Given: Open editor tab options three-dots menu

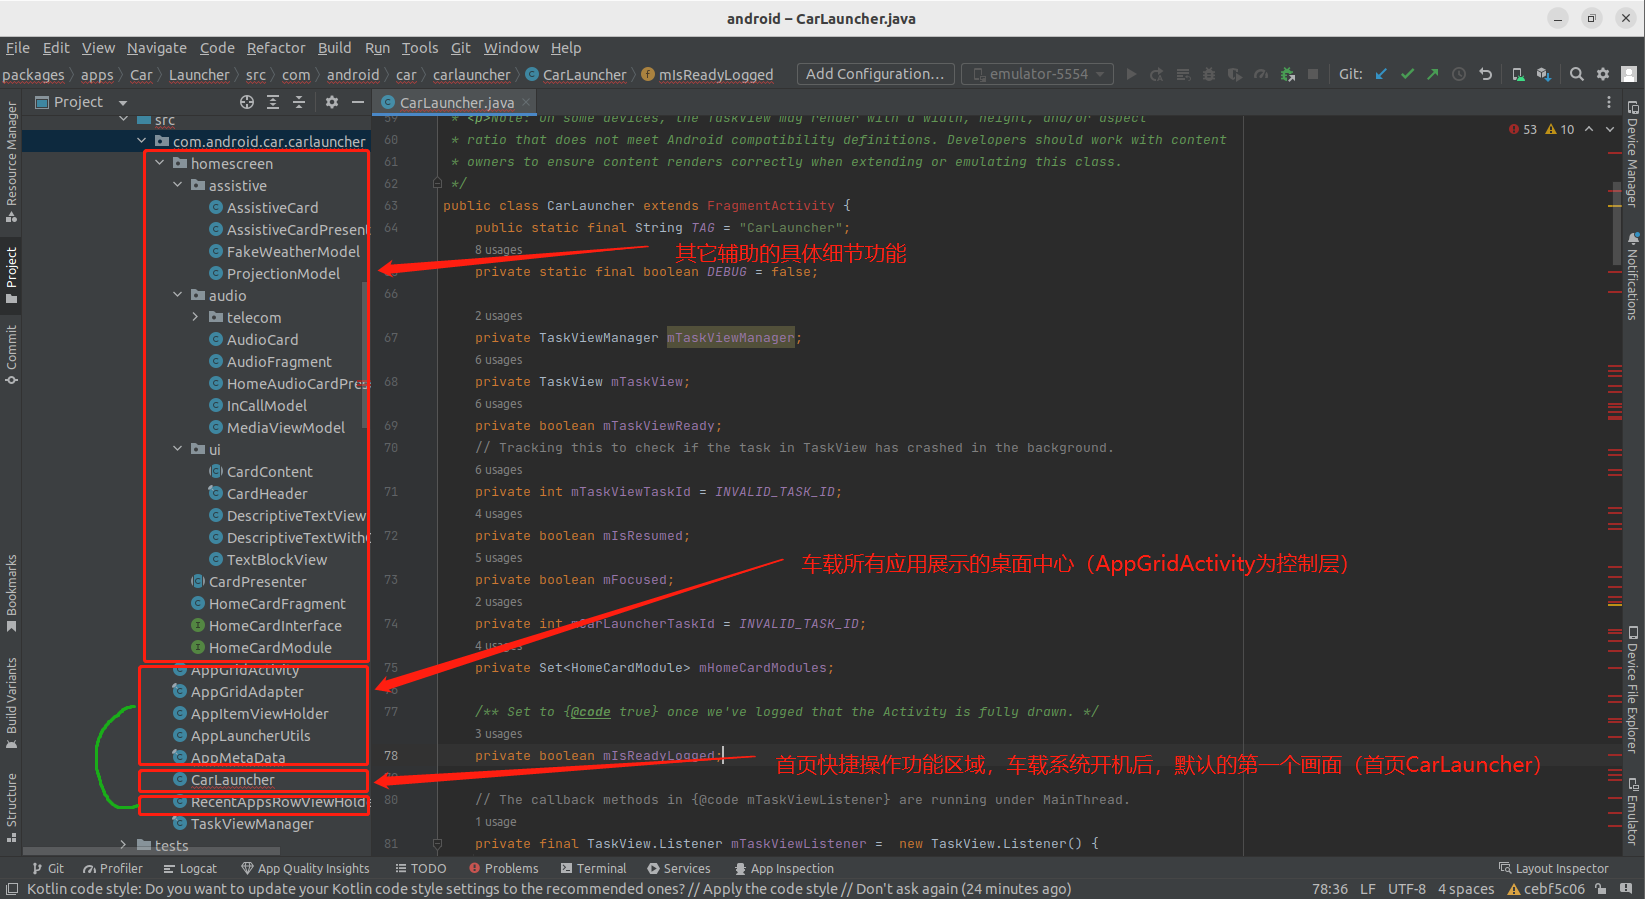Looking at the screenshot, I should (1609, 102).
